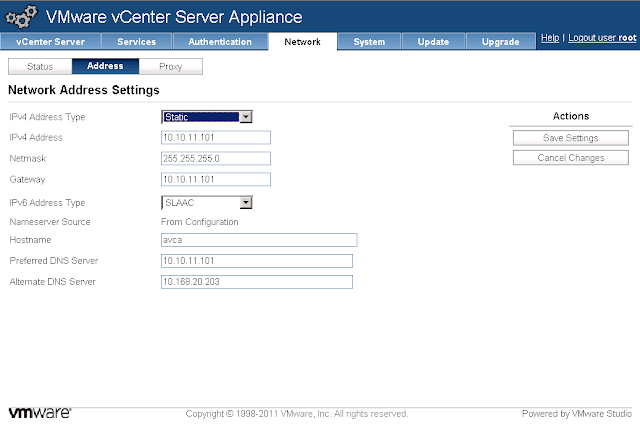This screenshot has height=431, width=640.
Task: Click the Preferred DNS Server label
Action: (x=54, y=260)
